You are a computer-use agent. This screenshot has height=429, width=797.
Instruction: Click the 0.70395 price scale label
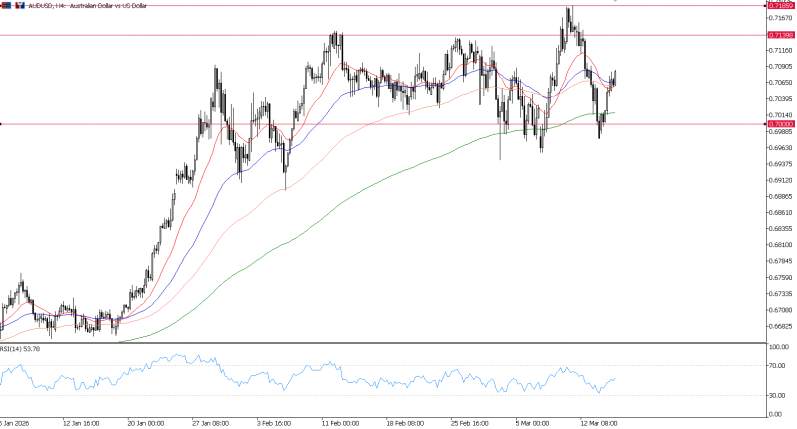[781, 99]
